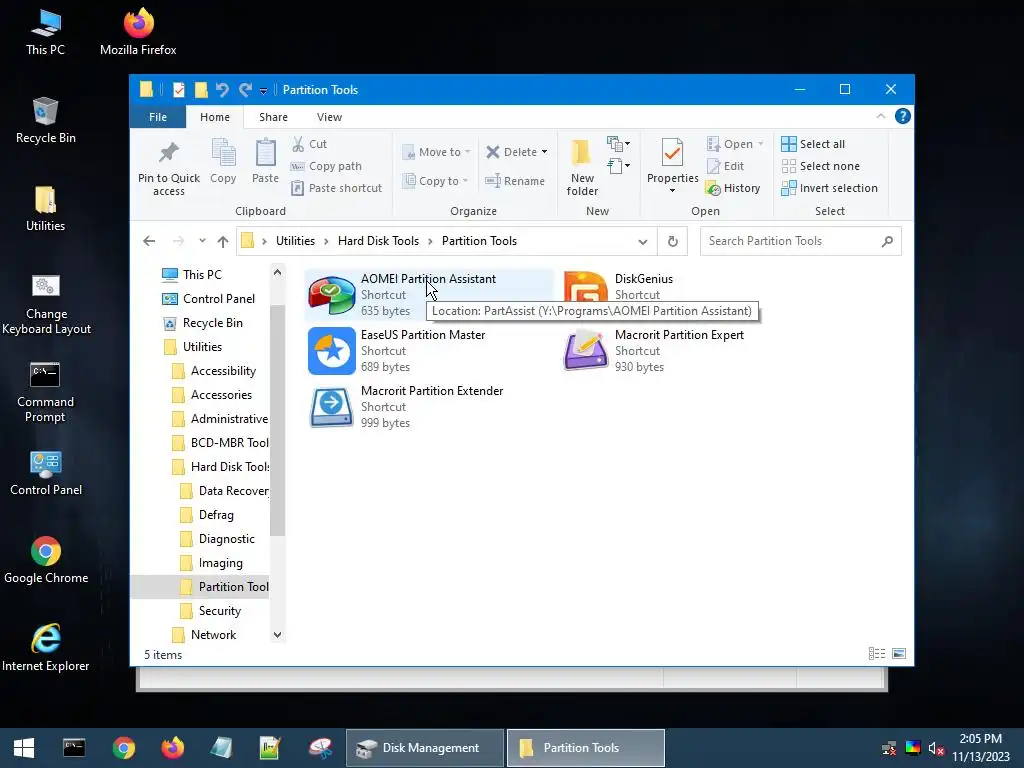The image size is (1024, 768).
Task: Switch to Details view layout icon
Action: tap(876, 654)
